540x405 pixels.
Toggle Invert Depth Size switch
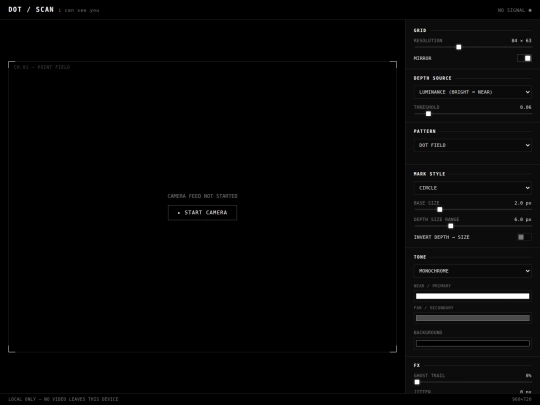click(524, 237)
